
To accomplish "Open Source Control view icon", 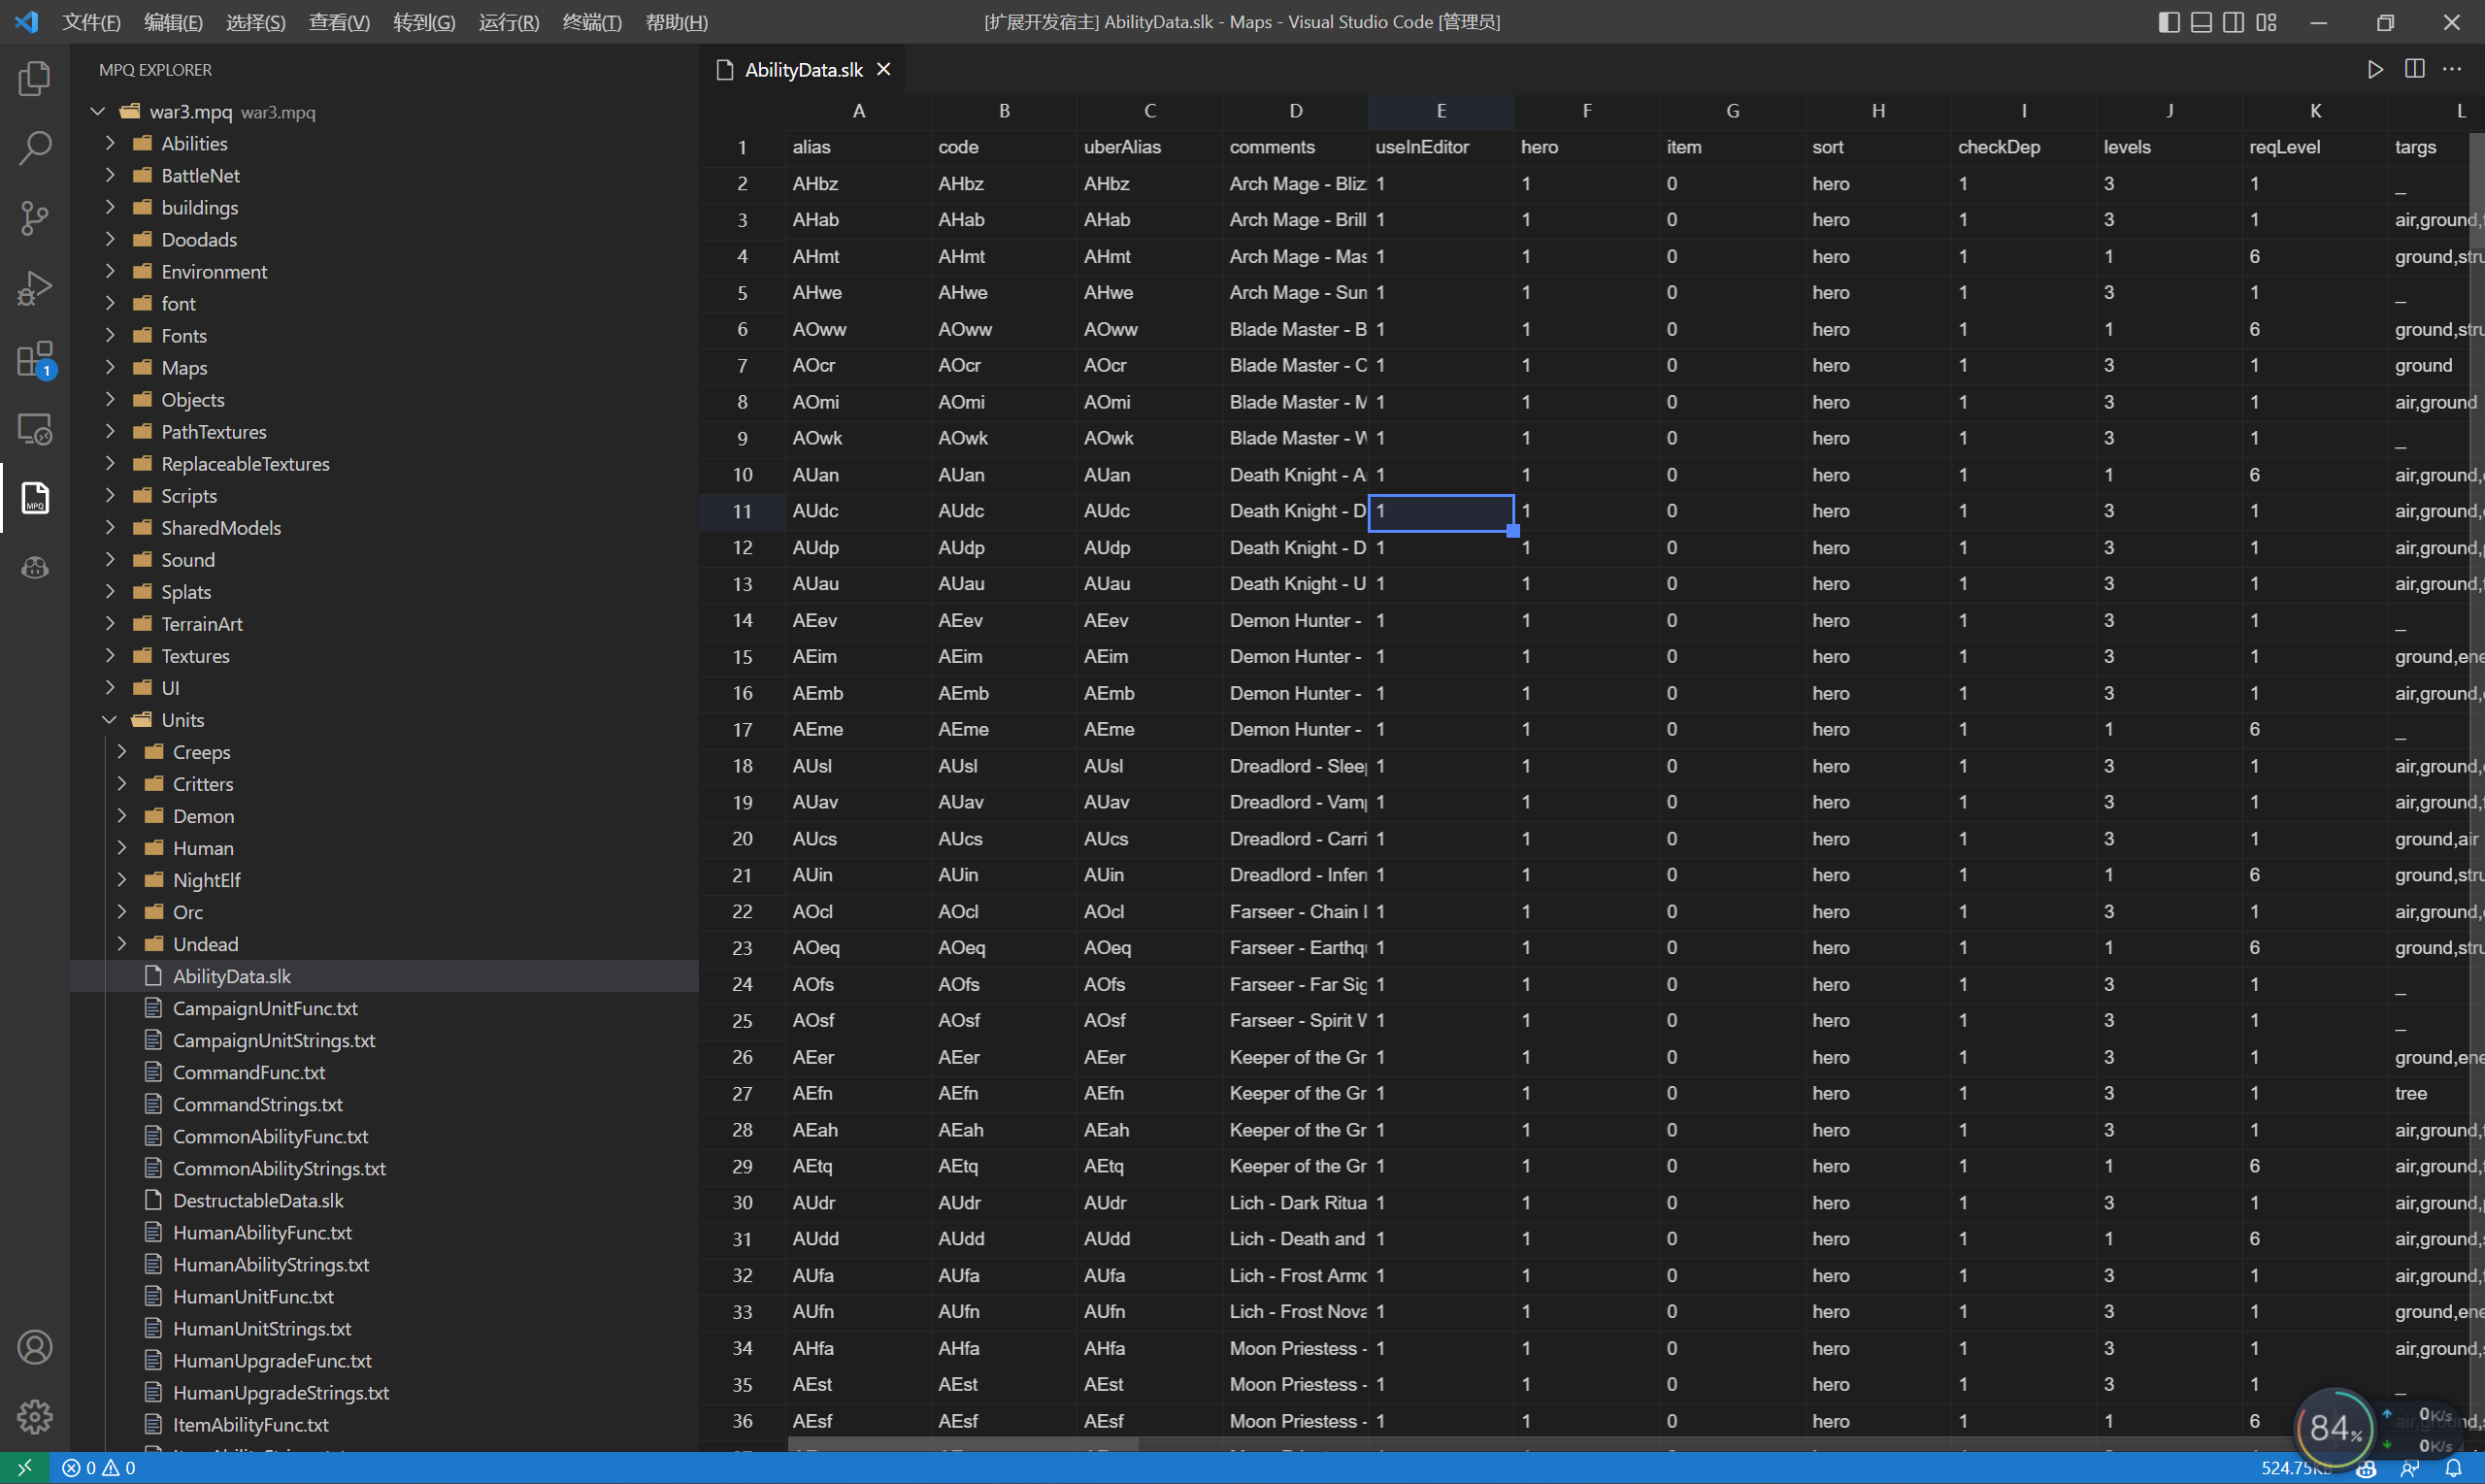I will (x=35, y=218).
